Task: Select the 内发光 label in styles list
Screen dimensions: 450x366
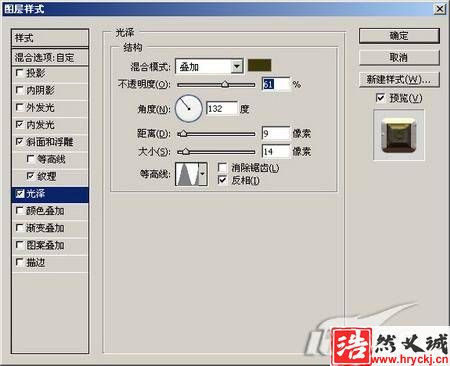Action: point(40,125)
